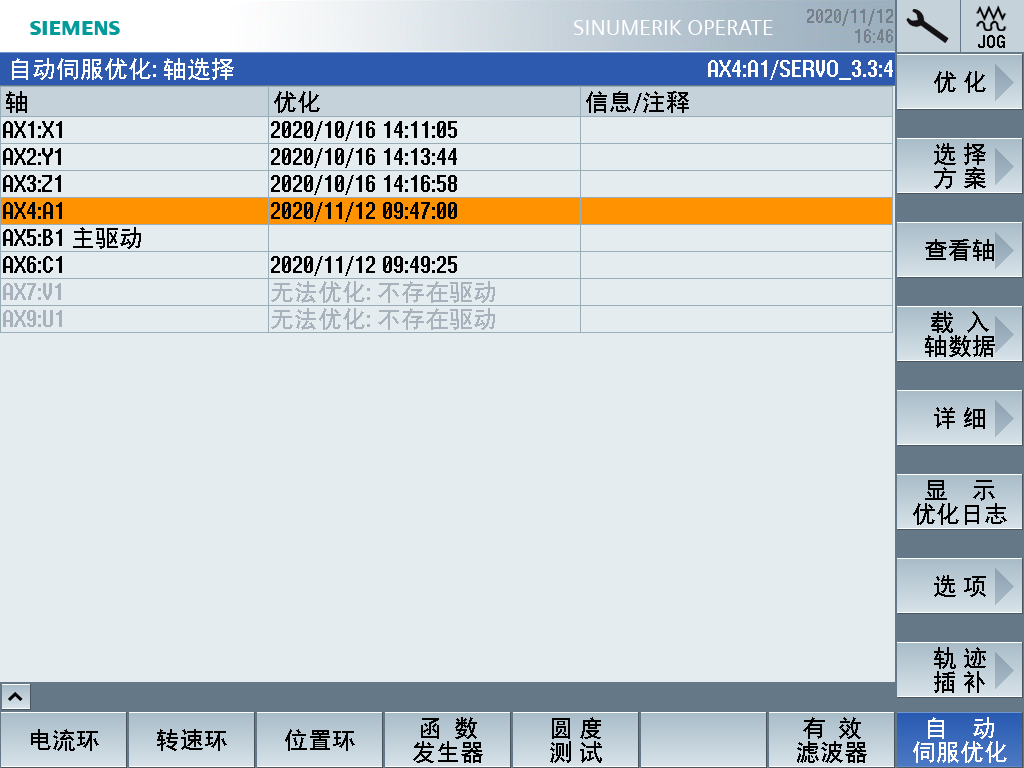The width and height of the screenshot is (1024, 768).
Task: Switch to the 转速环 tab
Action: 191,739
